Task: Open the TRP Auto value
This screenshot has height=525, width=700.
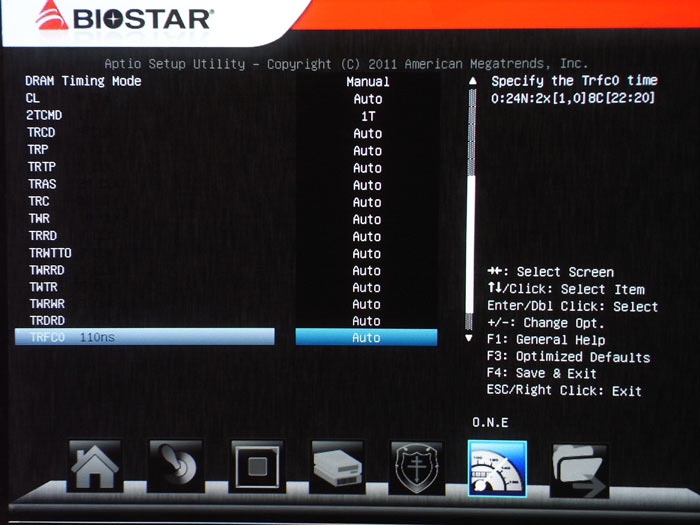Action: click(x=367, y=150)
